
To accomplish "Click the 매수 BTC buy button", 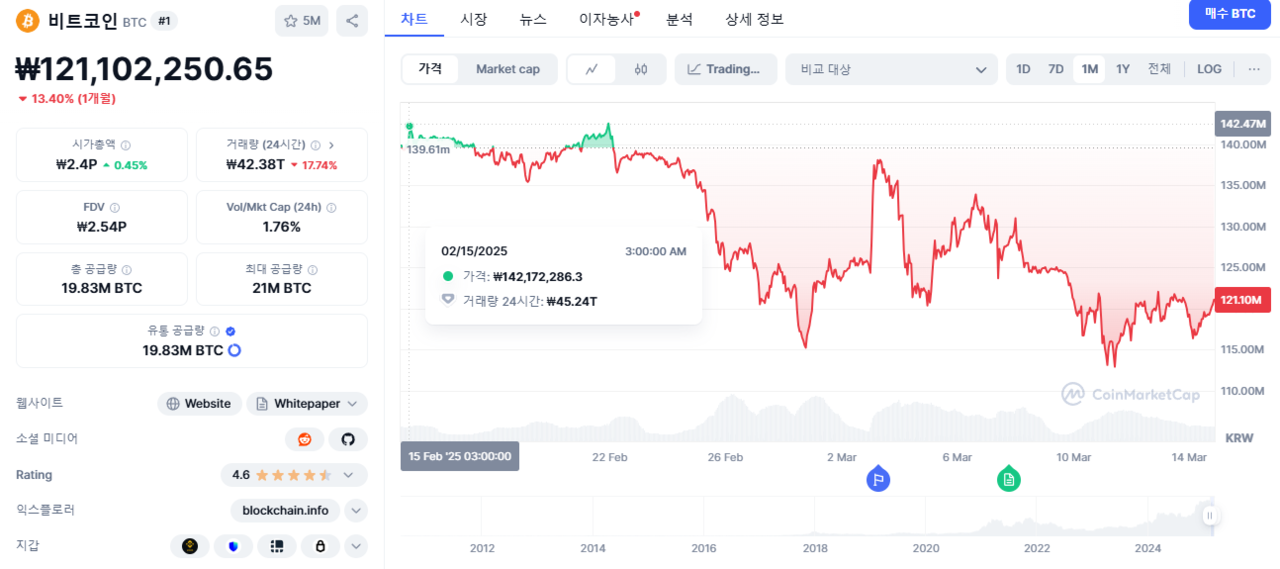I will point(1229,14).
